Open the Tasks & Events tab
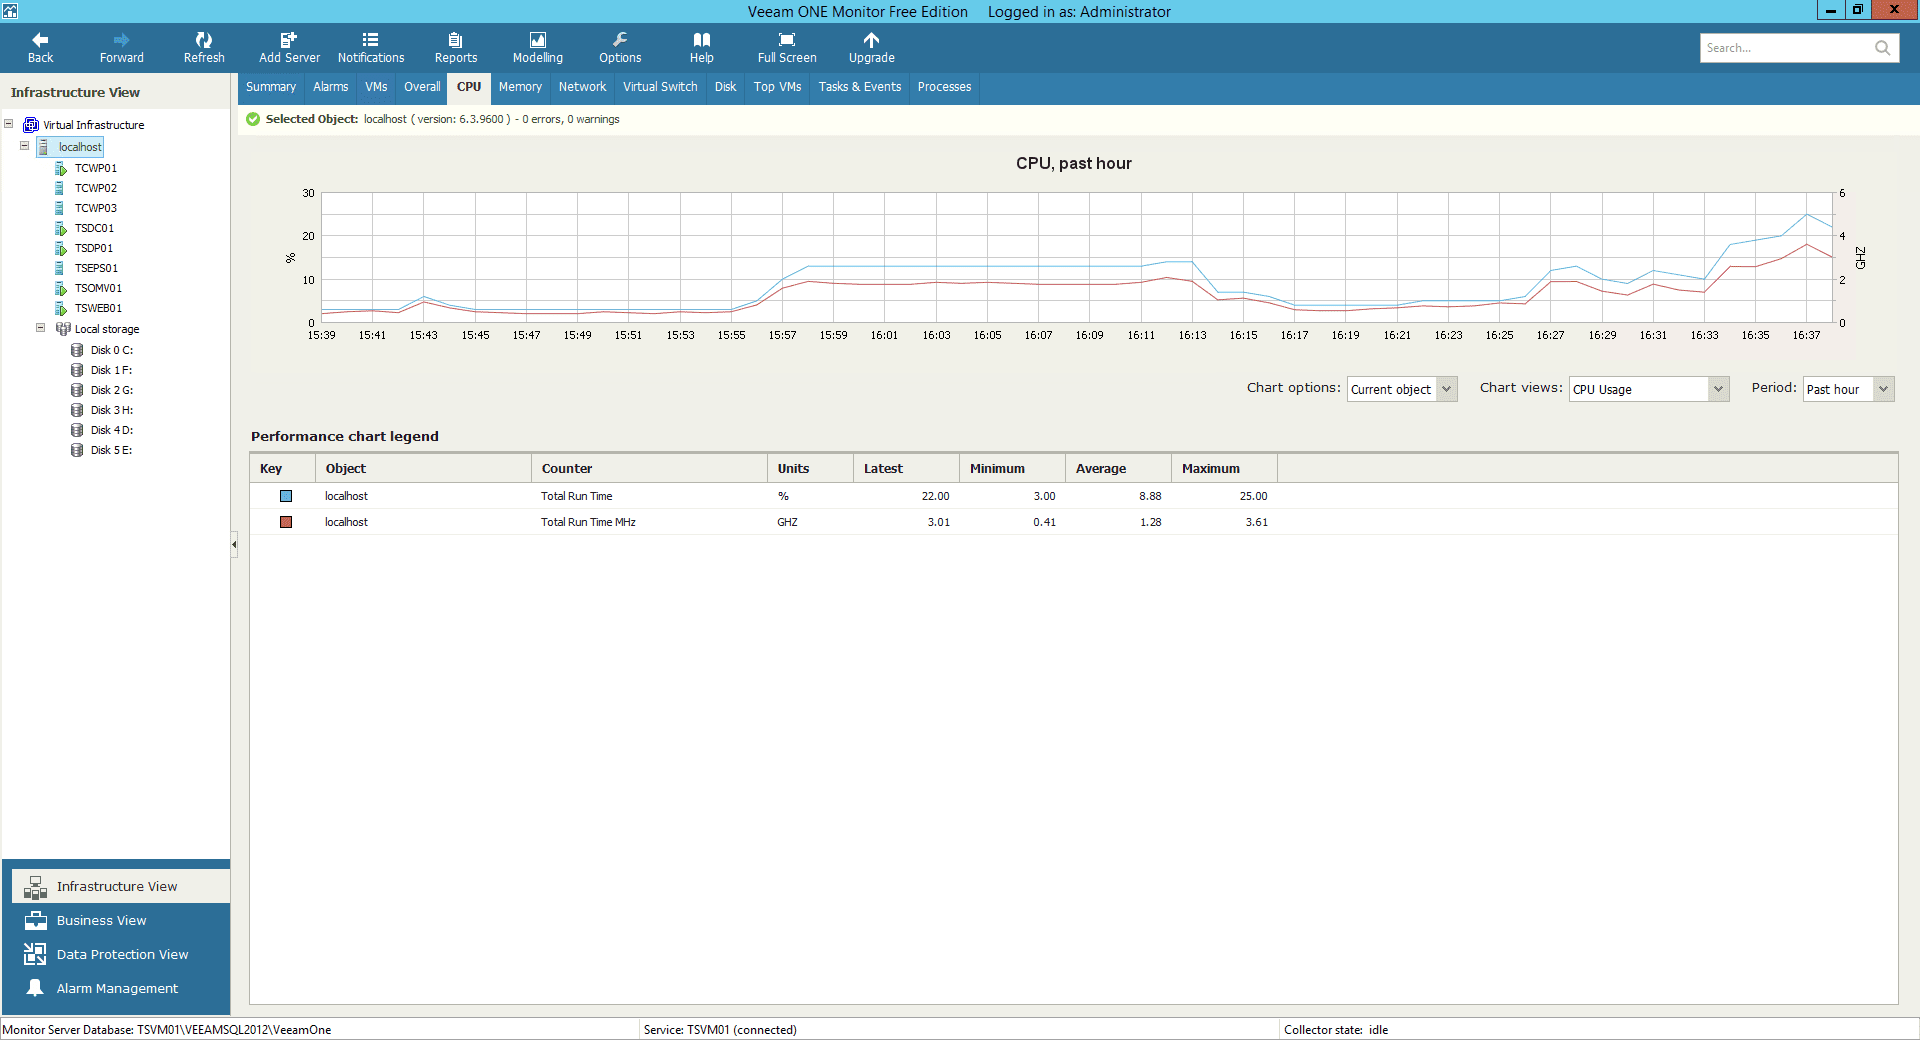This screenshot has width=1920, height=1040. click(859, 87)
